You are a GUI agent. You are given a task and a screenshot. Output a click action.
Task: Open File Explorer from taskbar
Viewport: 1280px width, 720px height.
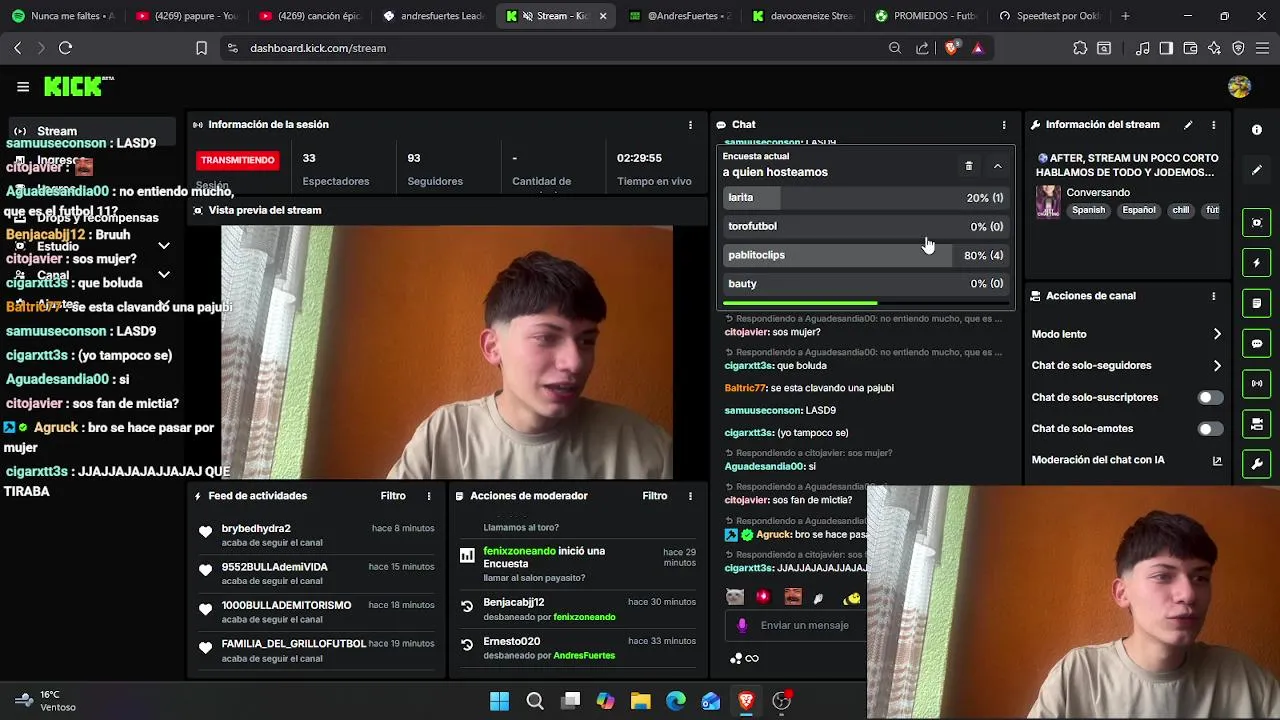(x=640, y=701)
